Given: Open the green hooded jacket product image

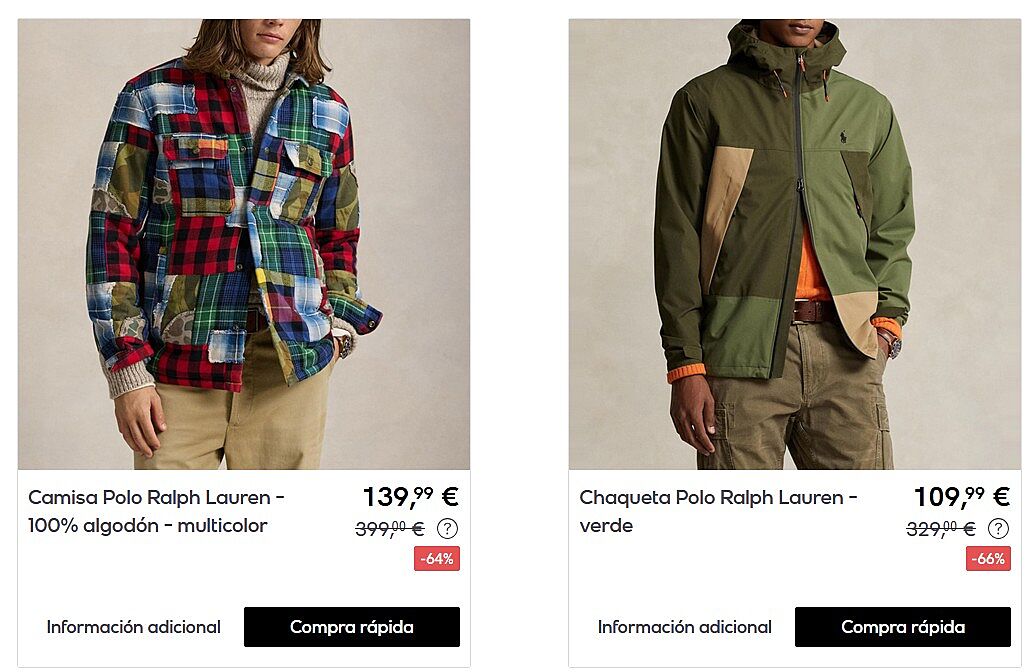Looking at the screenshot, I should tap(795, 244).
